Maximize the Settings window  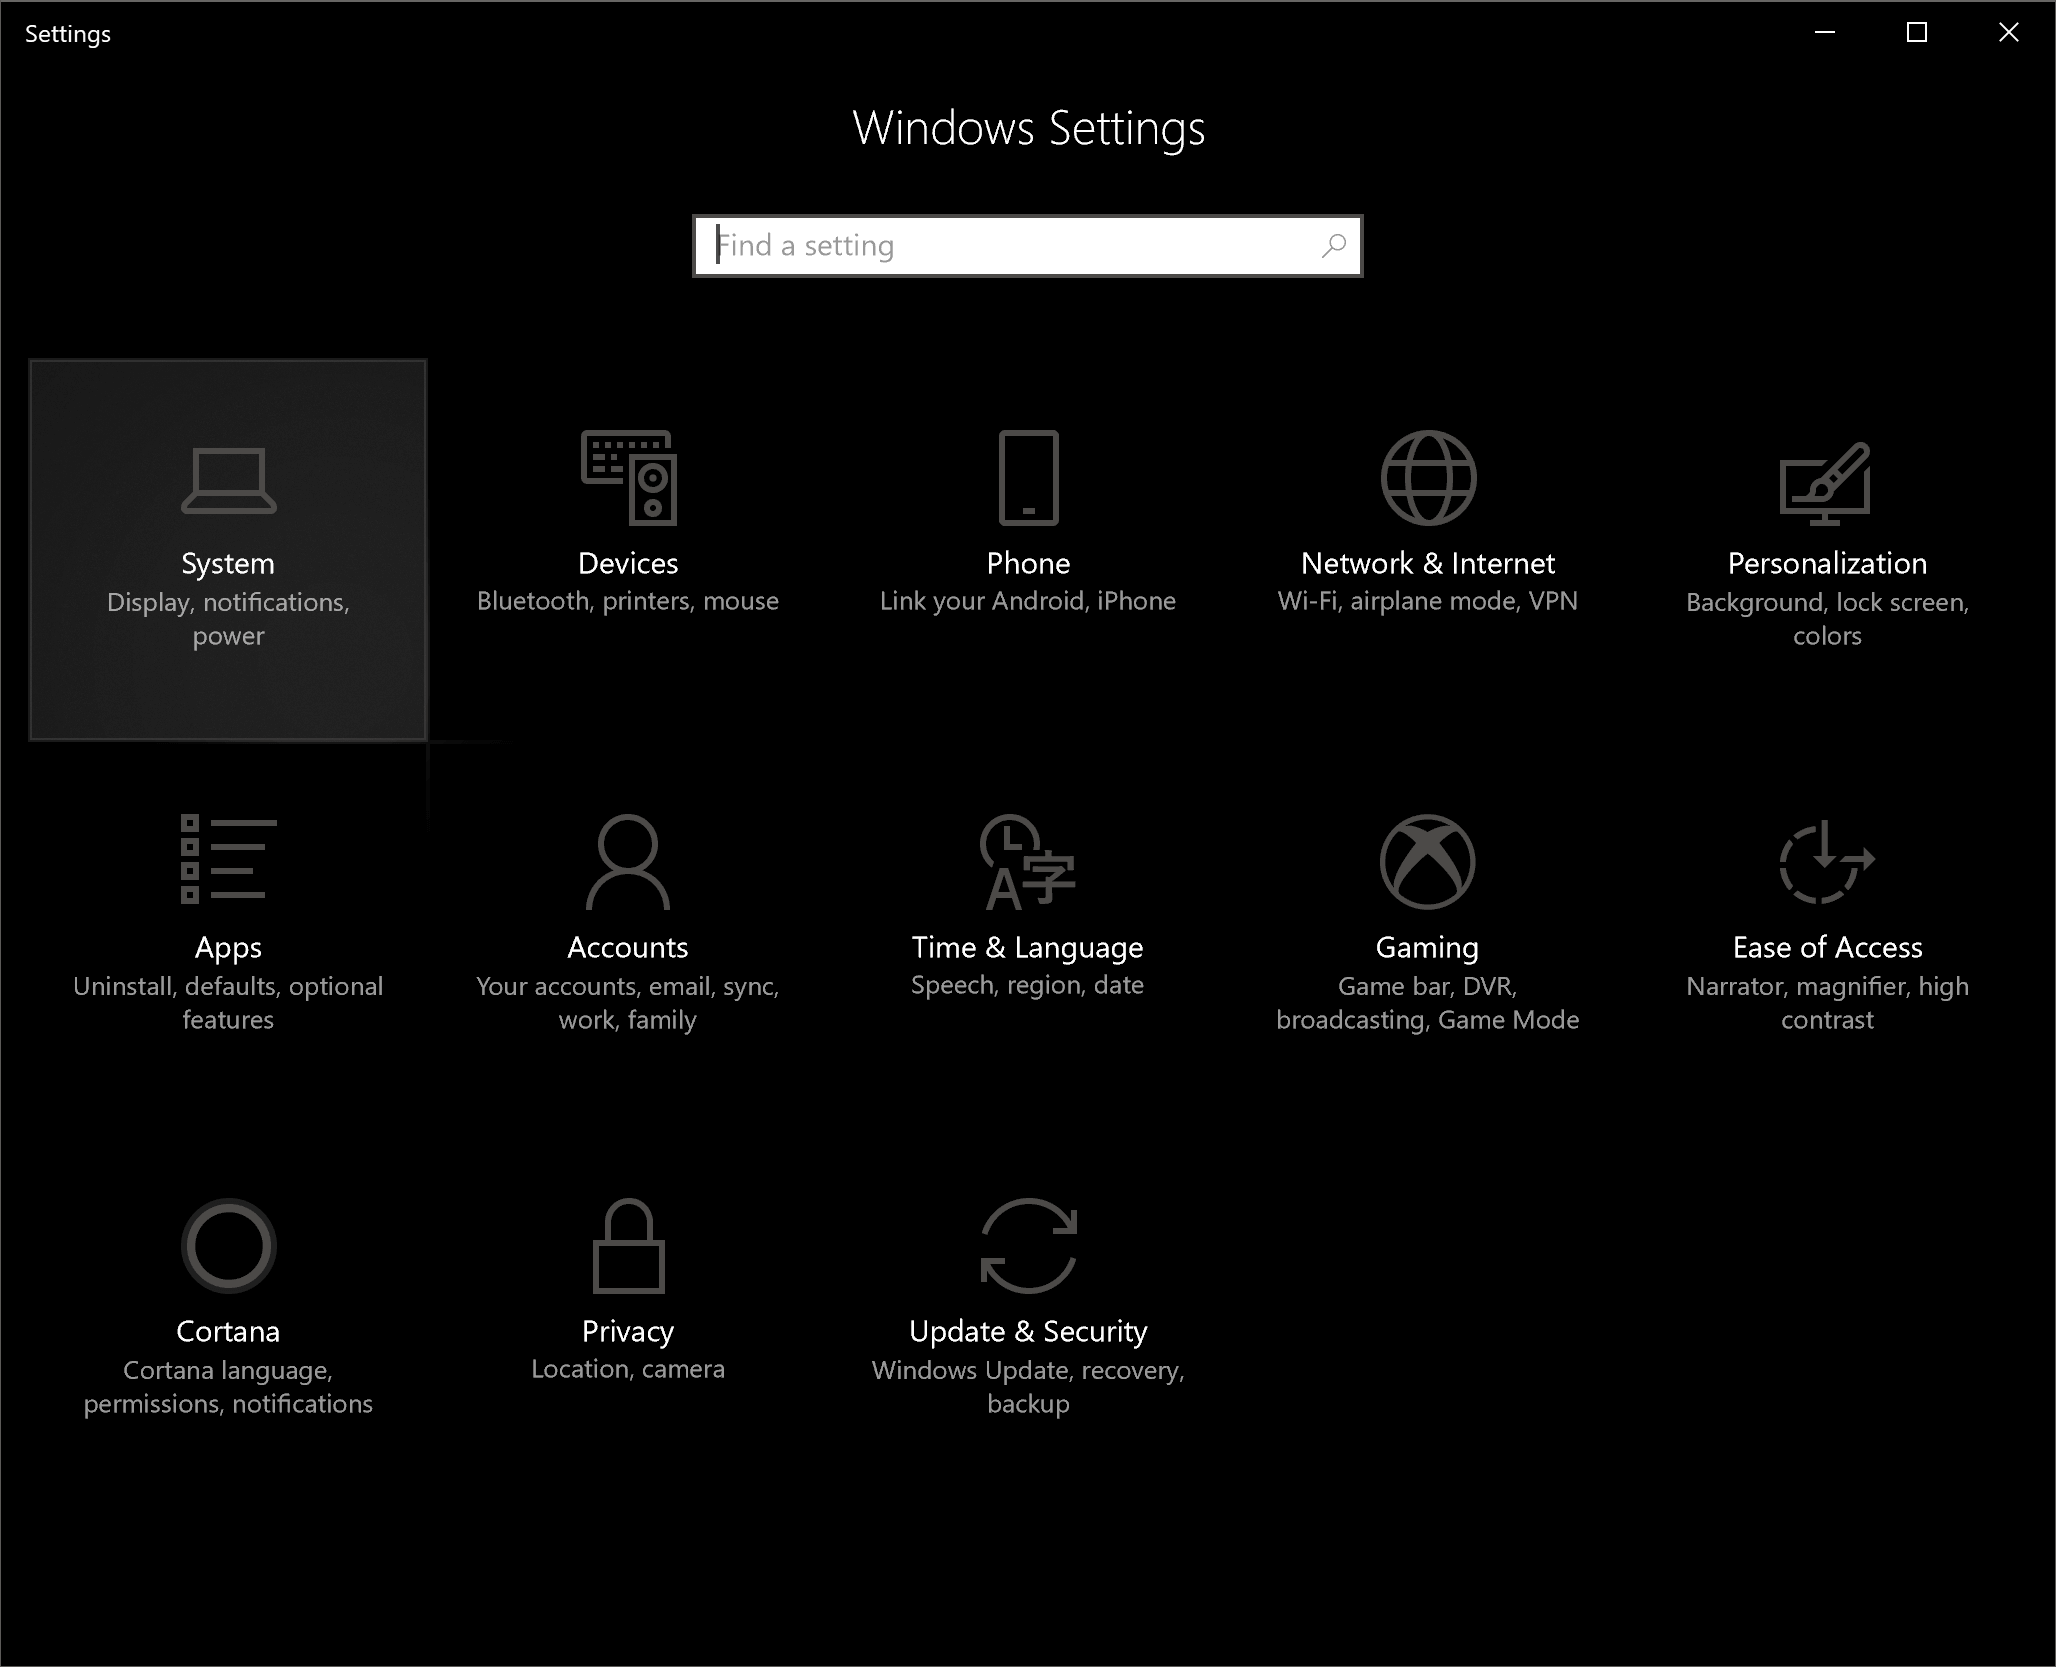point(1917,33)
